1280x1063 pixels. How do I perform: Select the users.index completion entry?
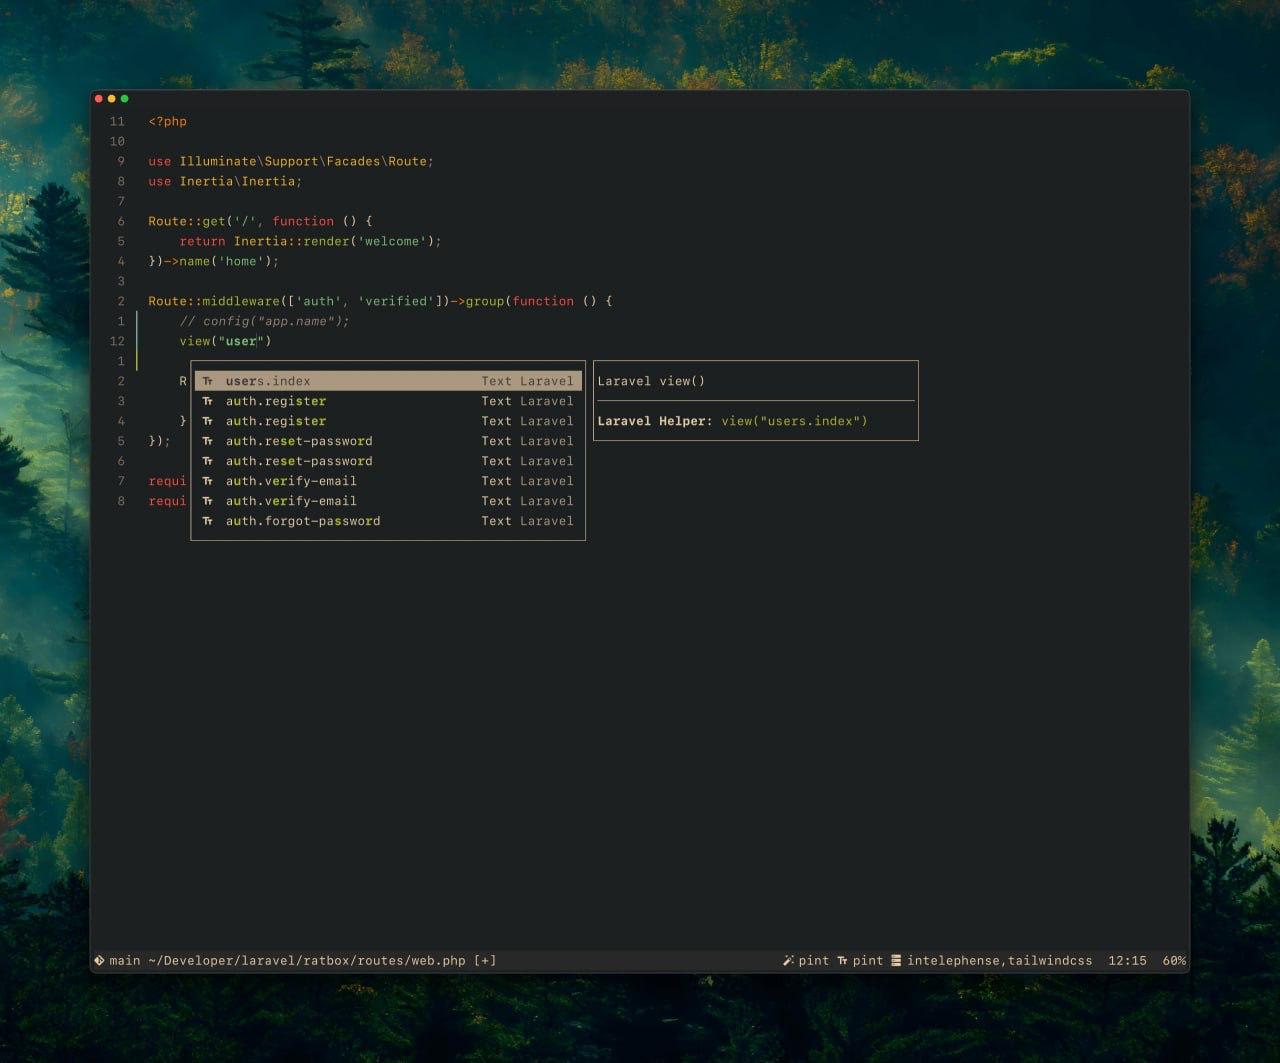point(268,381)
